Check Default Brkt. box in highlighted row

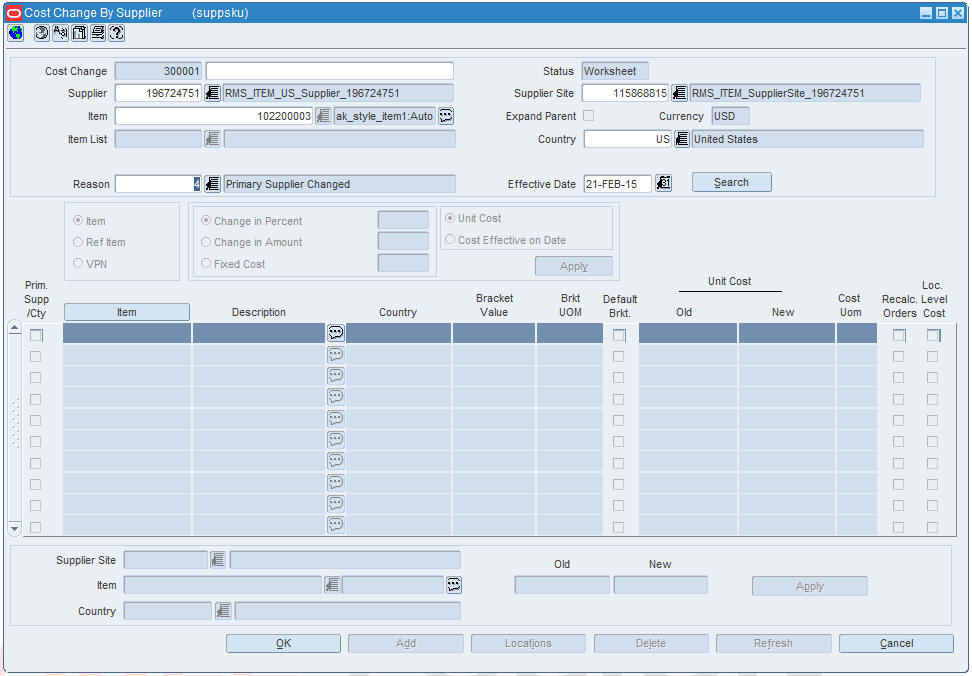coord(619,335)
